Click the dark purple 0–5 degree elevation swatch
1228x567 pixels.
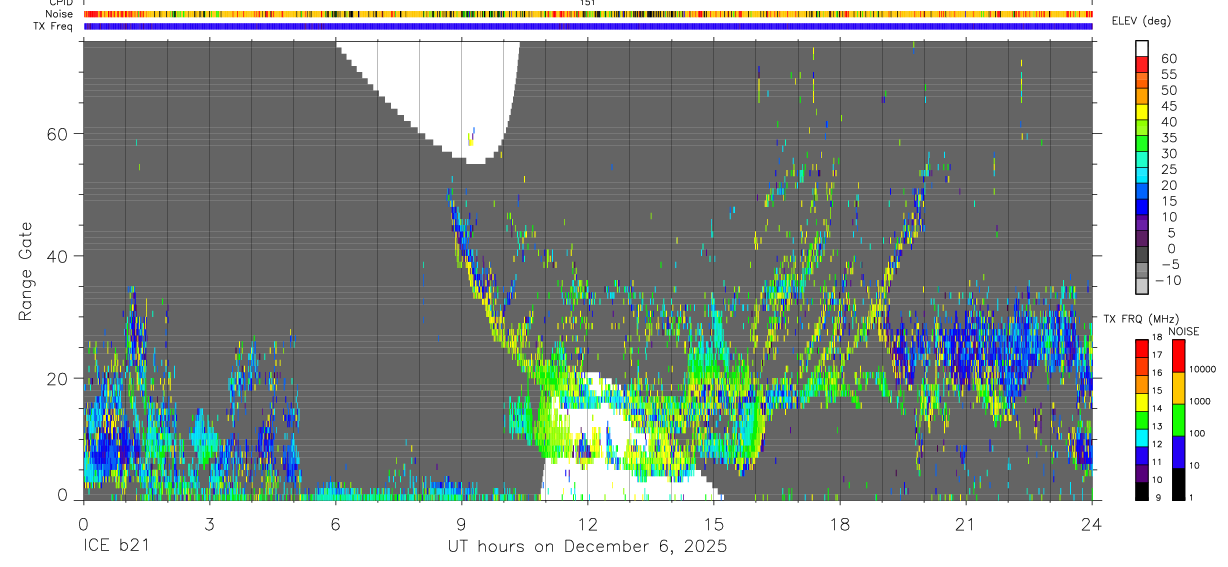(x=1142, y=239)
